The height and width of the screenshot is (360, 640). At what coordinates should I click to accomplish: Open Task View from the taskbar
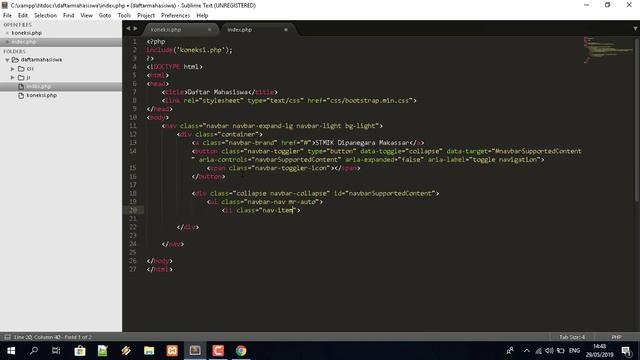pyautogui.click(x=56, y=351)
